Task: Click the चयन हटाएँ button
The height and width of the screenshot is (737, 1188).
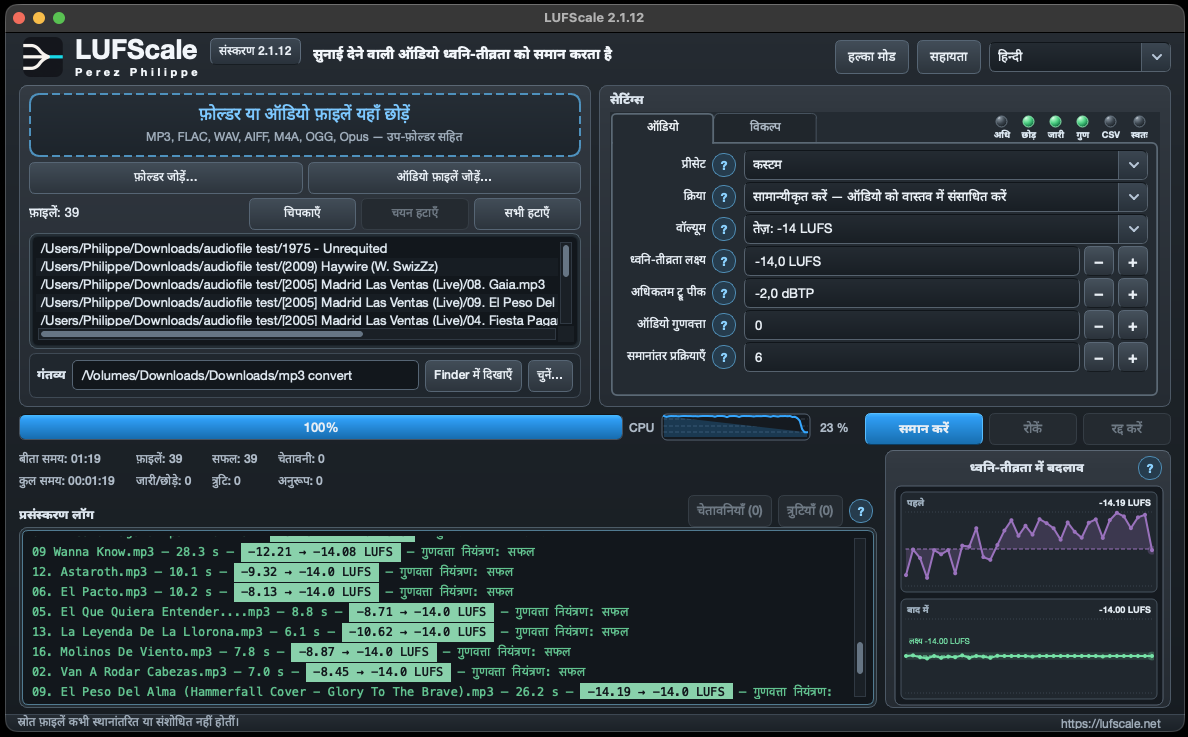Action: click(414, 214)
